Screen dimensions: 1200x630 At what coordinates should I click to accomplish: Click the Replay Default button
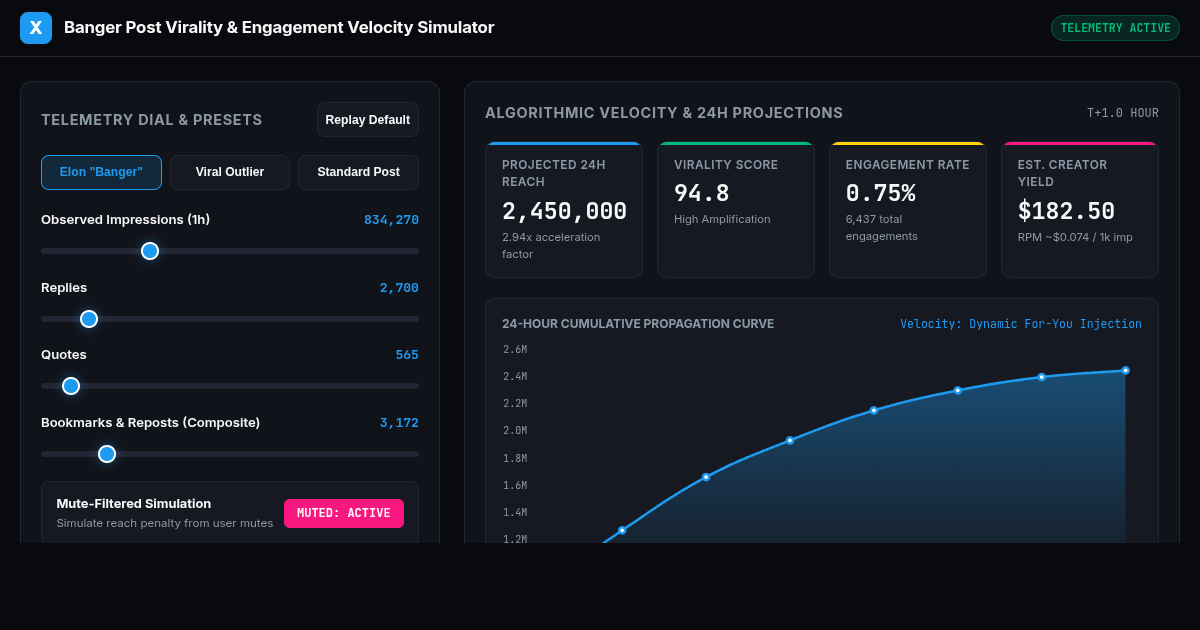368,120
